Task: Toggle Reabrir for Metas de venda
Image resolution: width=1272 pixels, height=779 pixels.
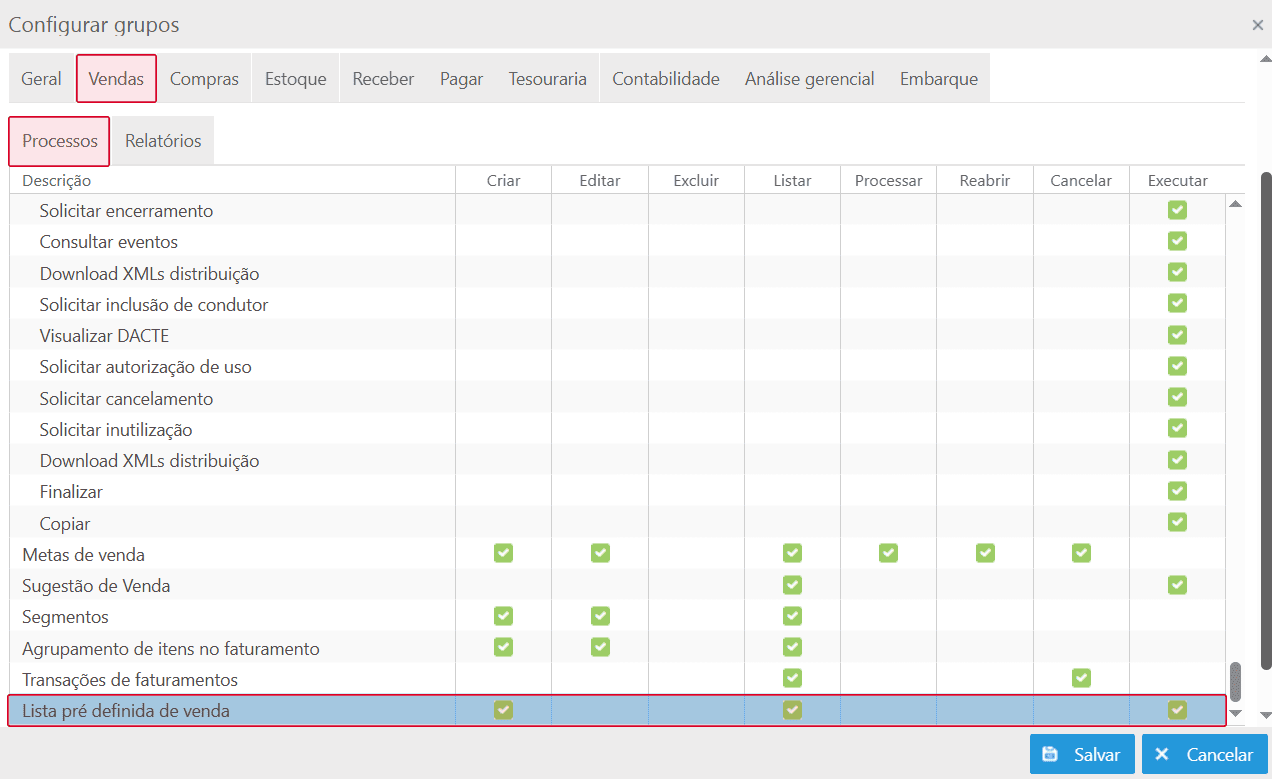Action: point(985,553)
